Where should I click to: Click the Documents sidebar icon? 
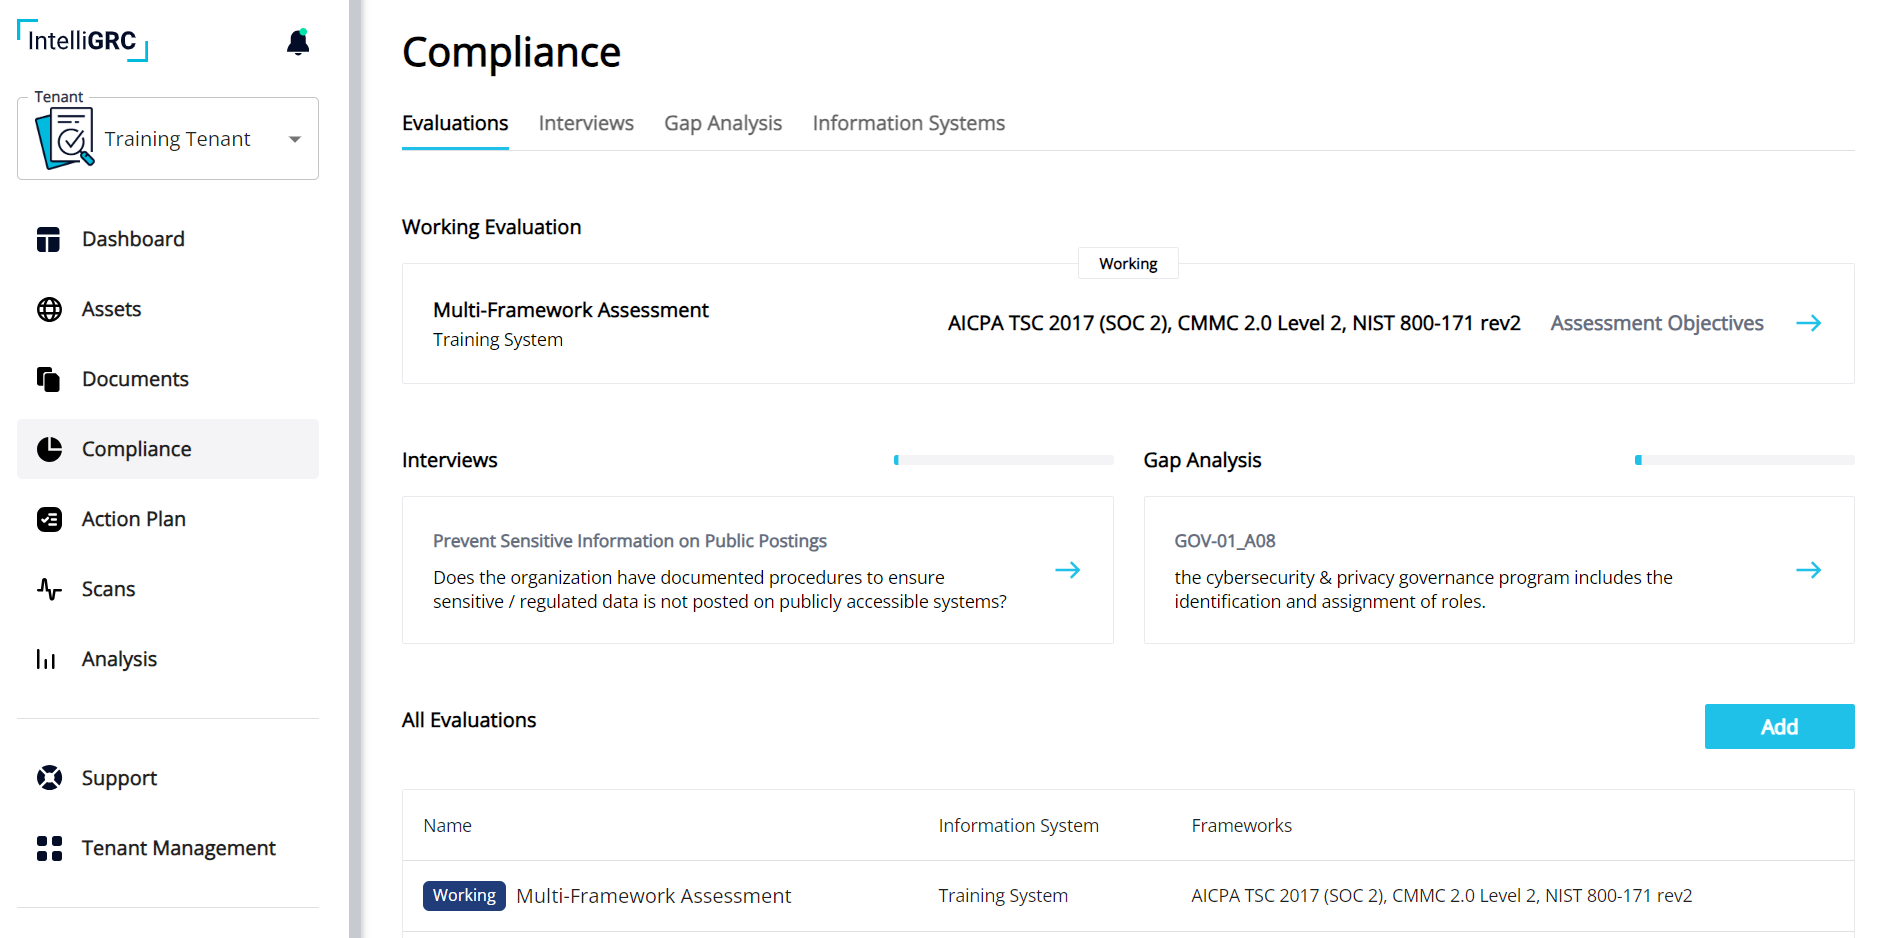(x=49, y=380)
